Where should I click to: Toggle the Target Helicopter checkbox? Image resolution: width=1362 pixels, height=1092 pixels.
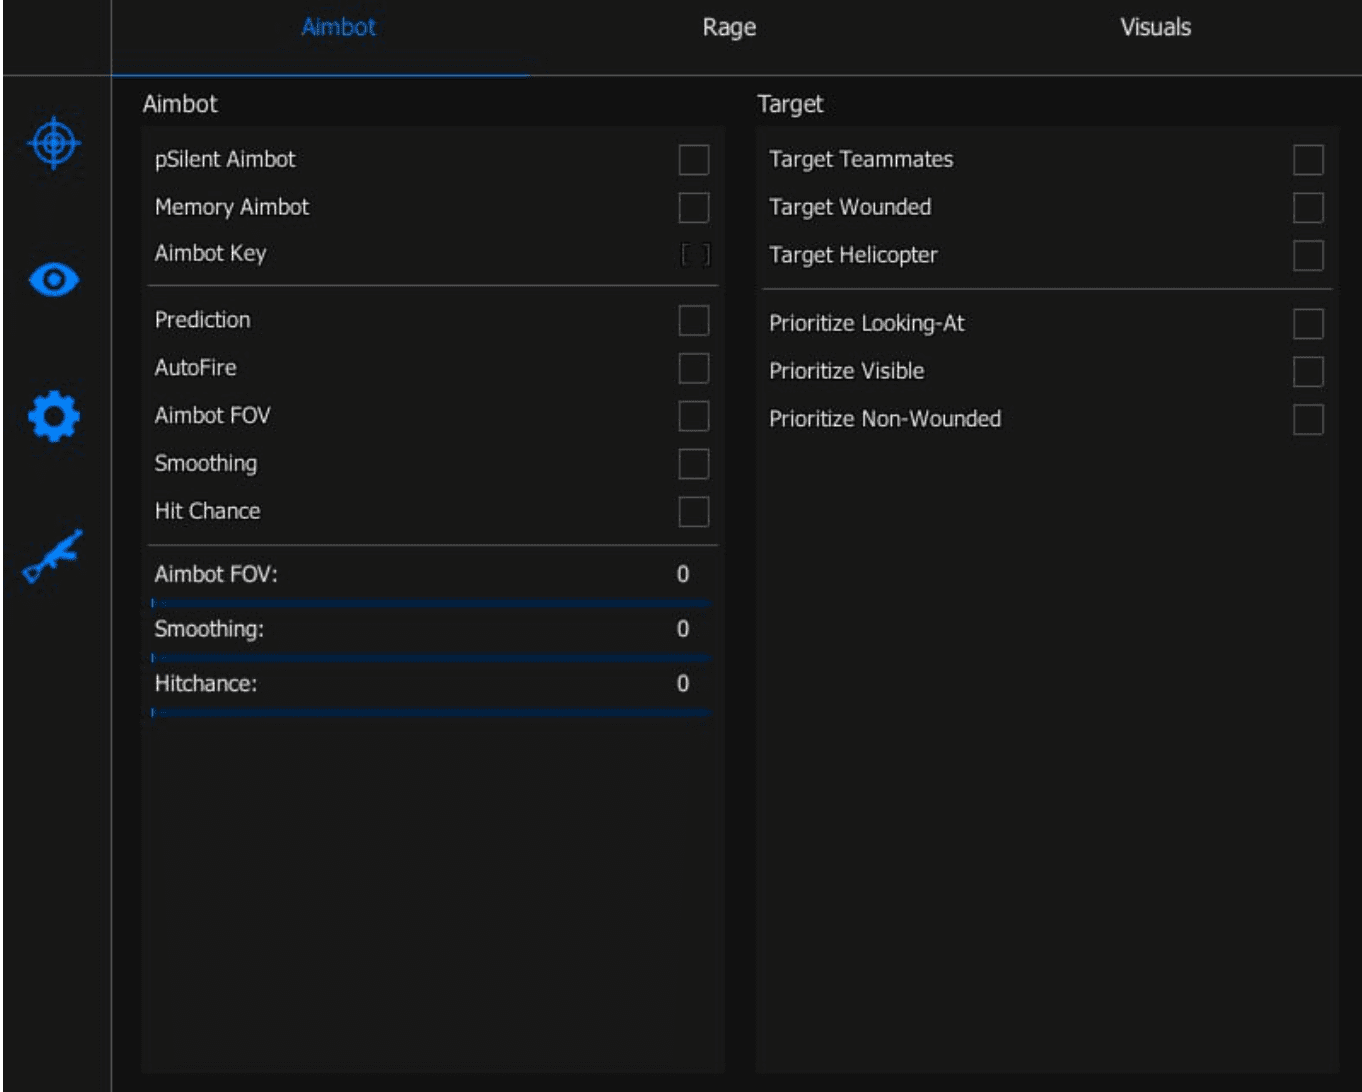[x=1308, y=256]
